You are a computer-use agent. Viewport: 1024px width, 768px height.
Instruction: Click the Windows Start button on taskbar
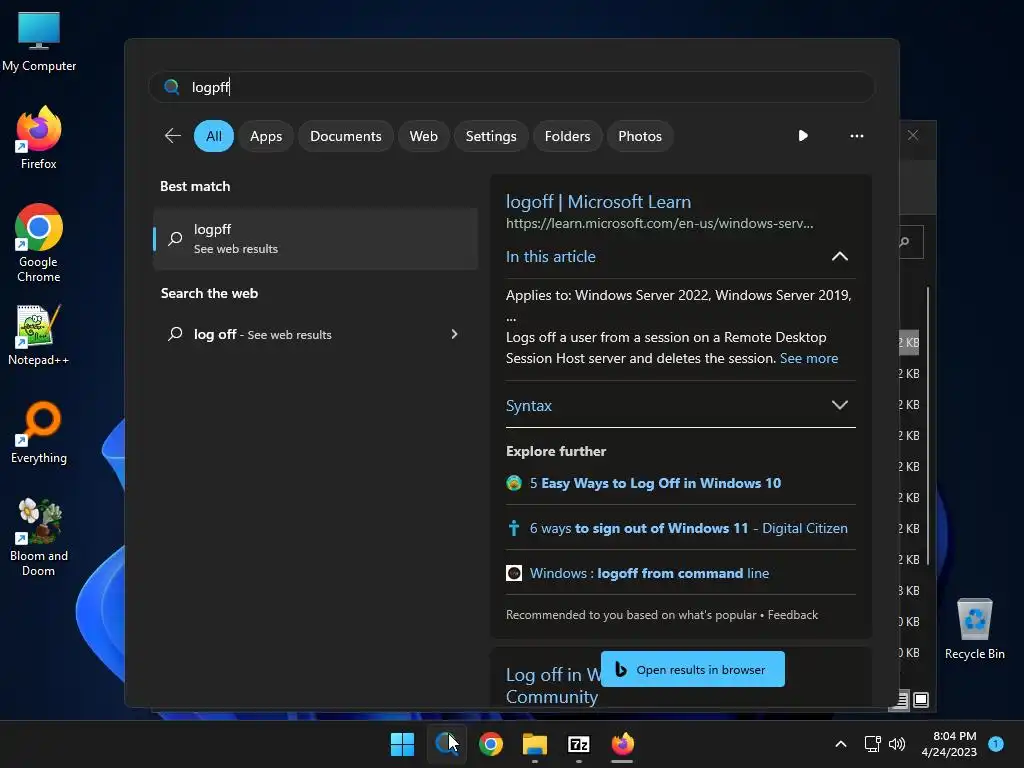pos(402,744)
